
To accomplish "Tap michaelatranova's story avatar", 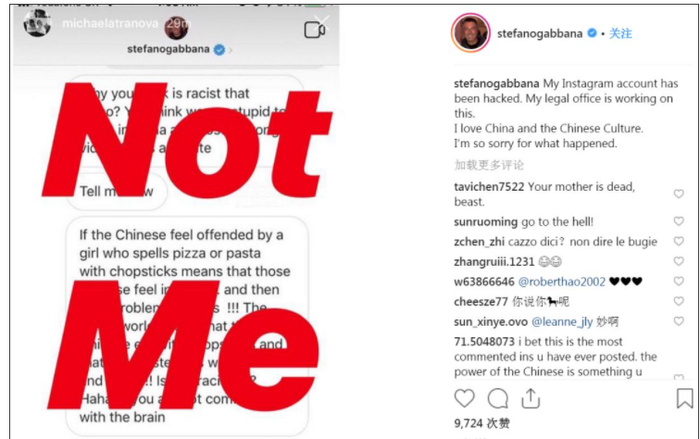I will click(x=38, y=20).
